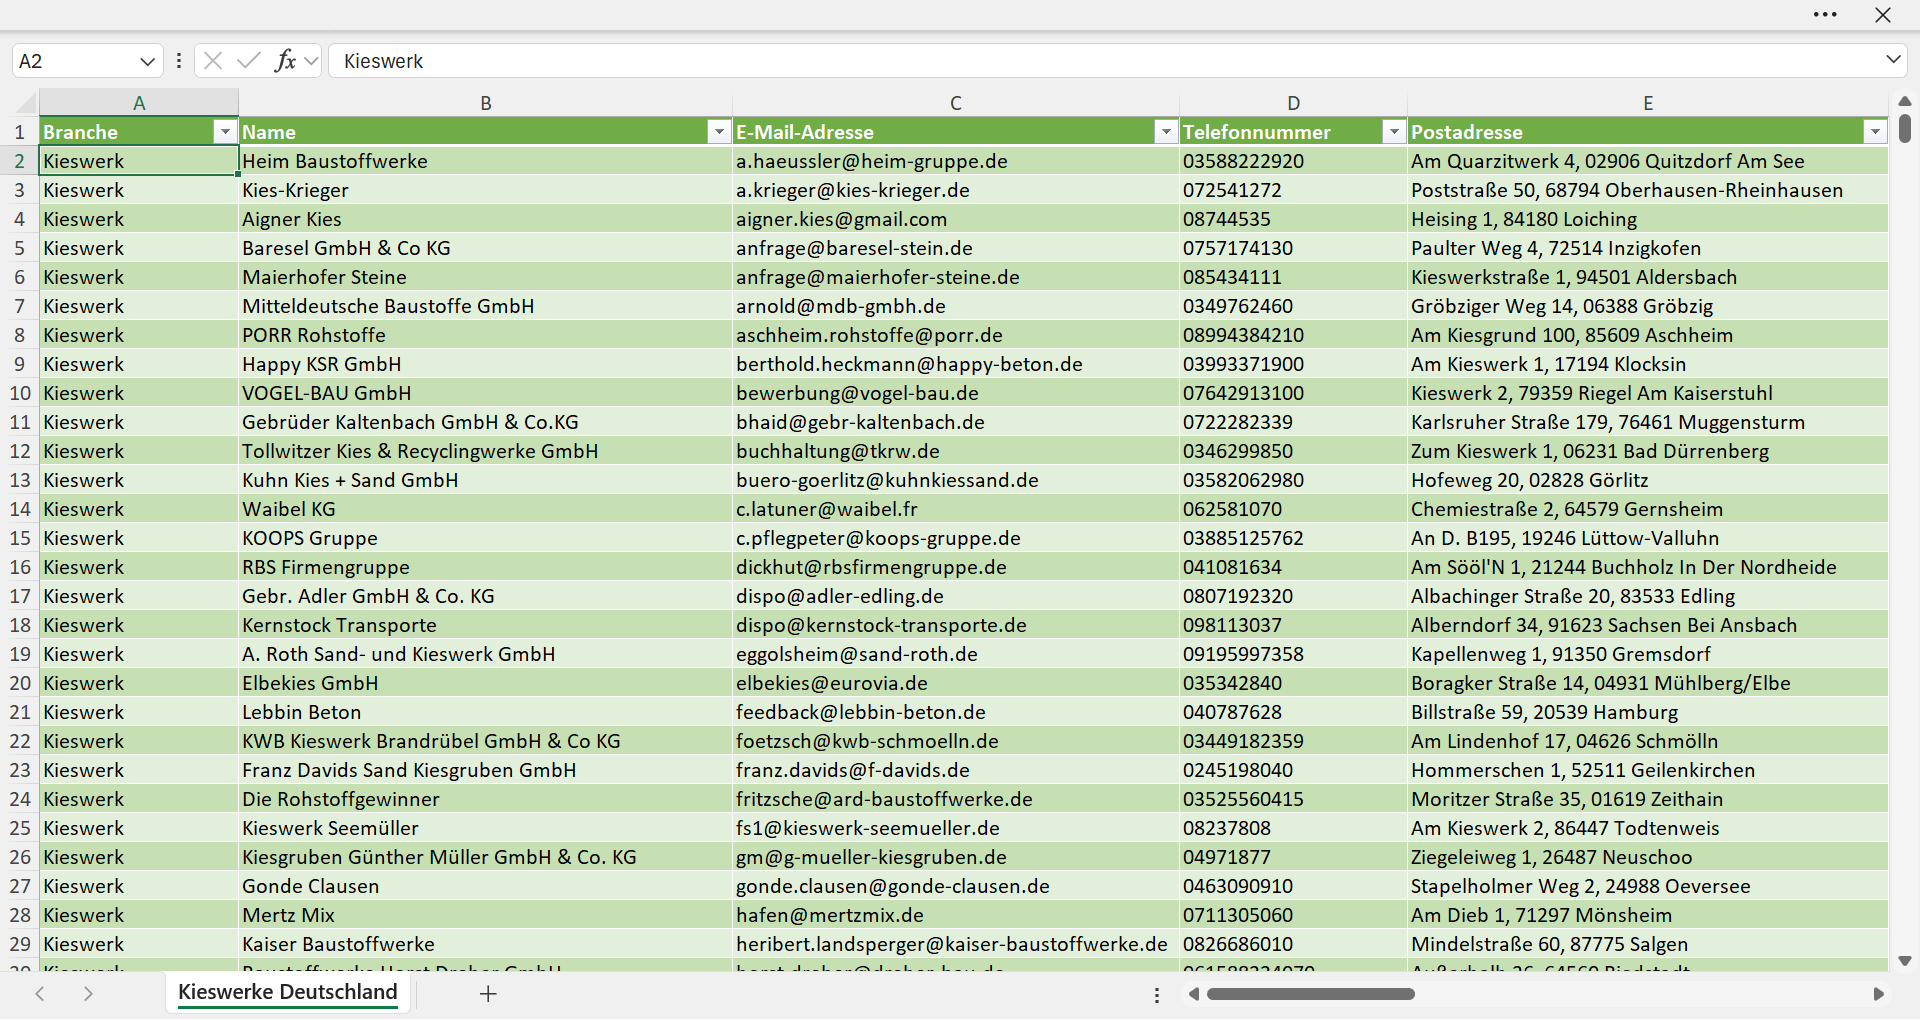Click the name box options dots icon
The width and height of the screenshot is (1920, 1020).
(x=179, y=61)
